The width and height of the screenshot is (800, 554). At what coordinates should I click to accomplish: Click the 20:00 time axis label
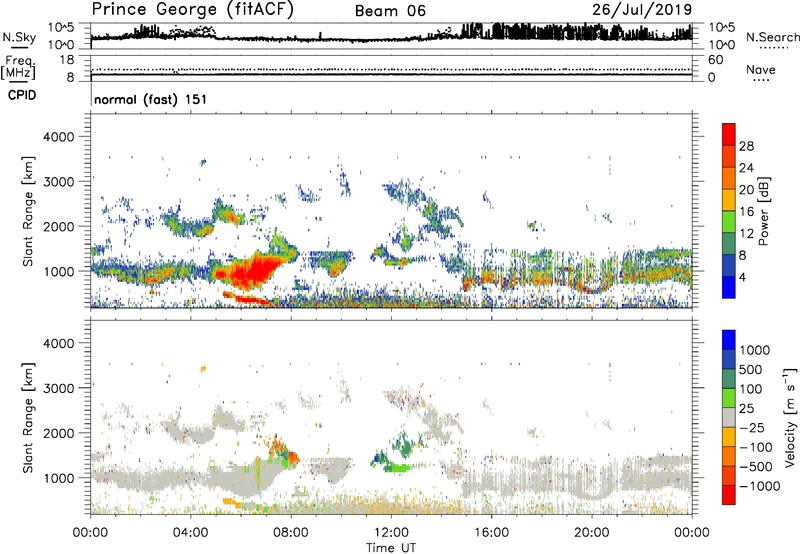591,533
